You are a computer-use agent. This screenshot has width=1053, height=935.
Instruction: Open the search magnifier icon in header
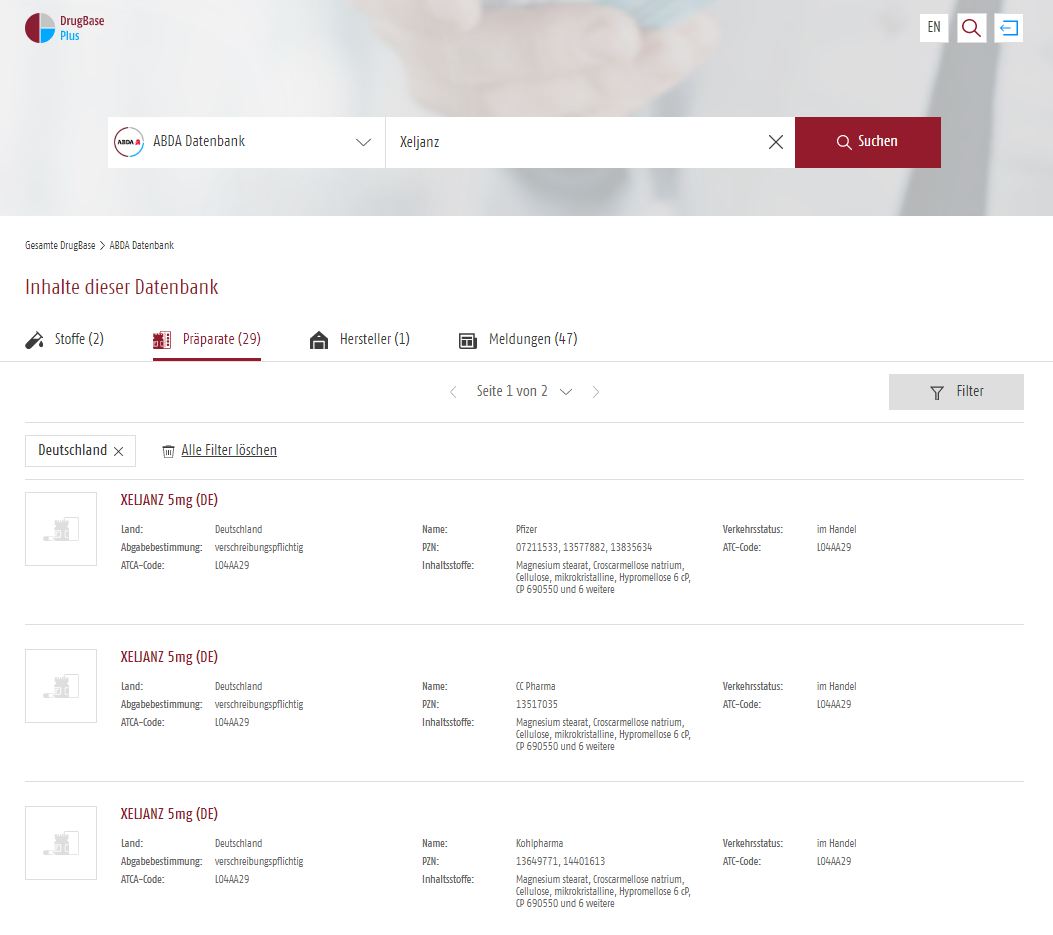tap(971, 28)
